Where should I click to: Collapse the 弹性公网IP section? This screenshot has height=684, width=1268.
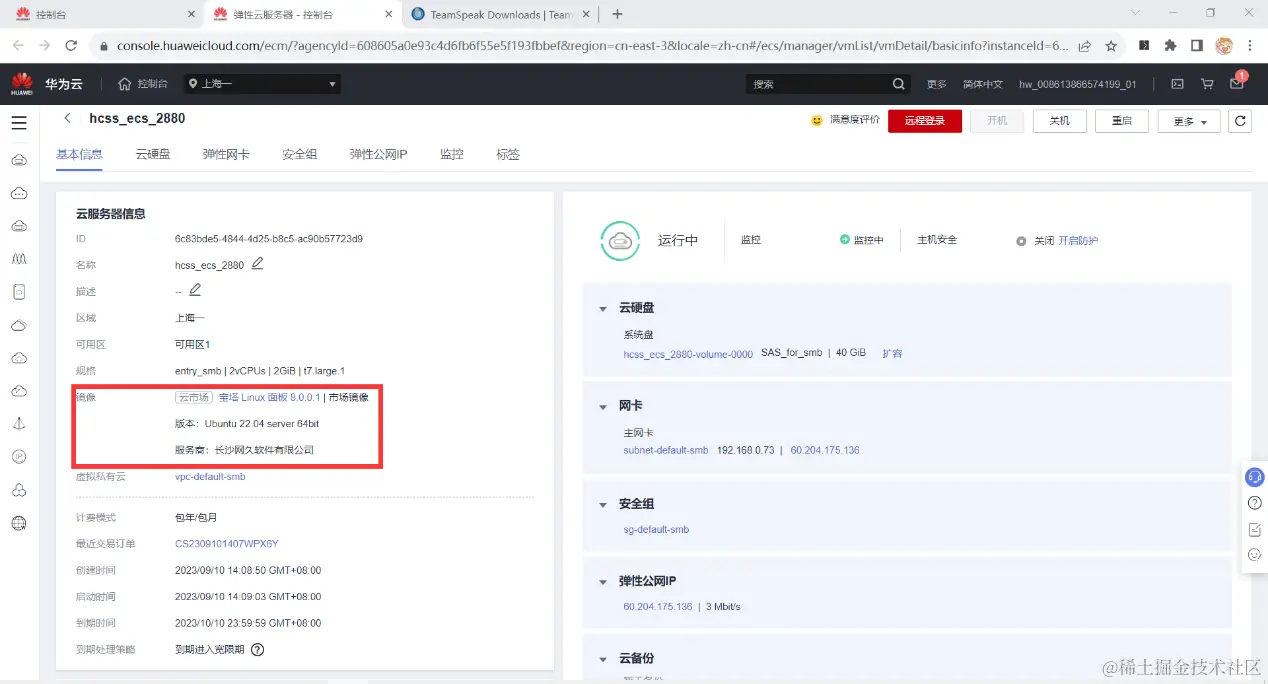click(x=603, y=582)
